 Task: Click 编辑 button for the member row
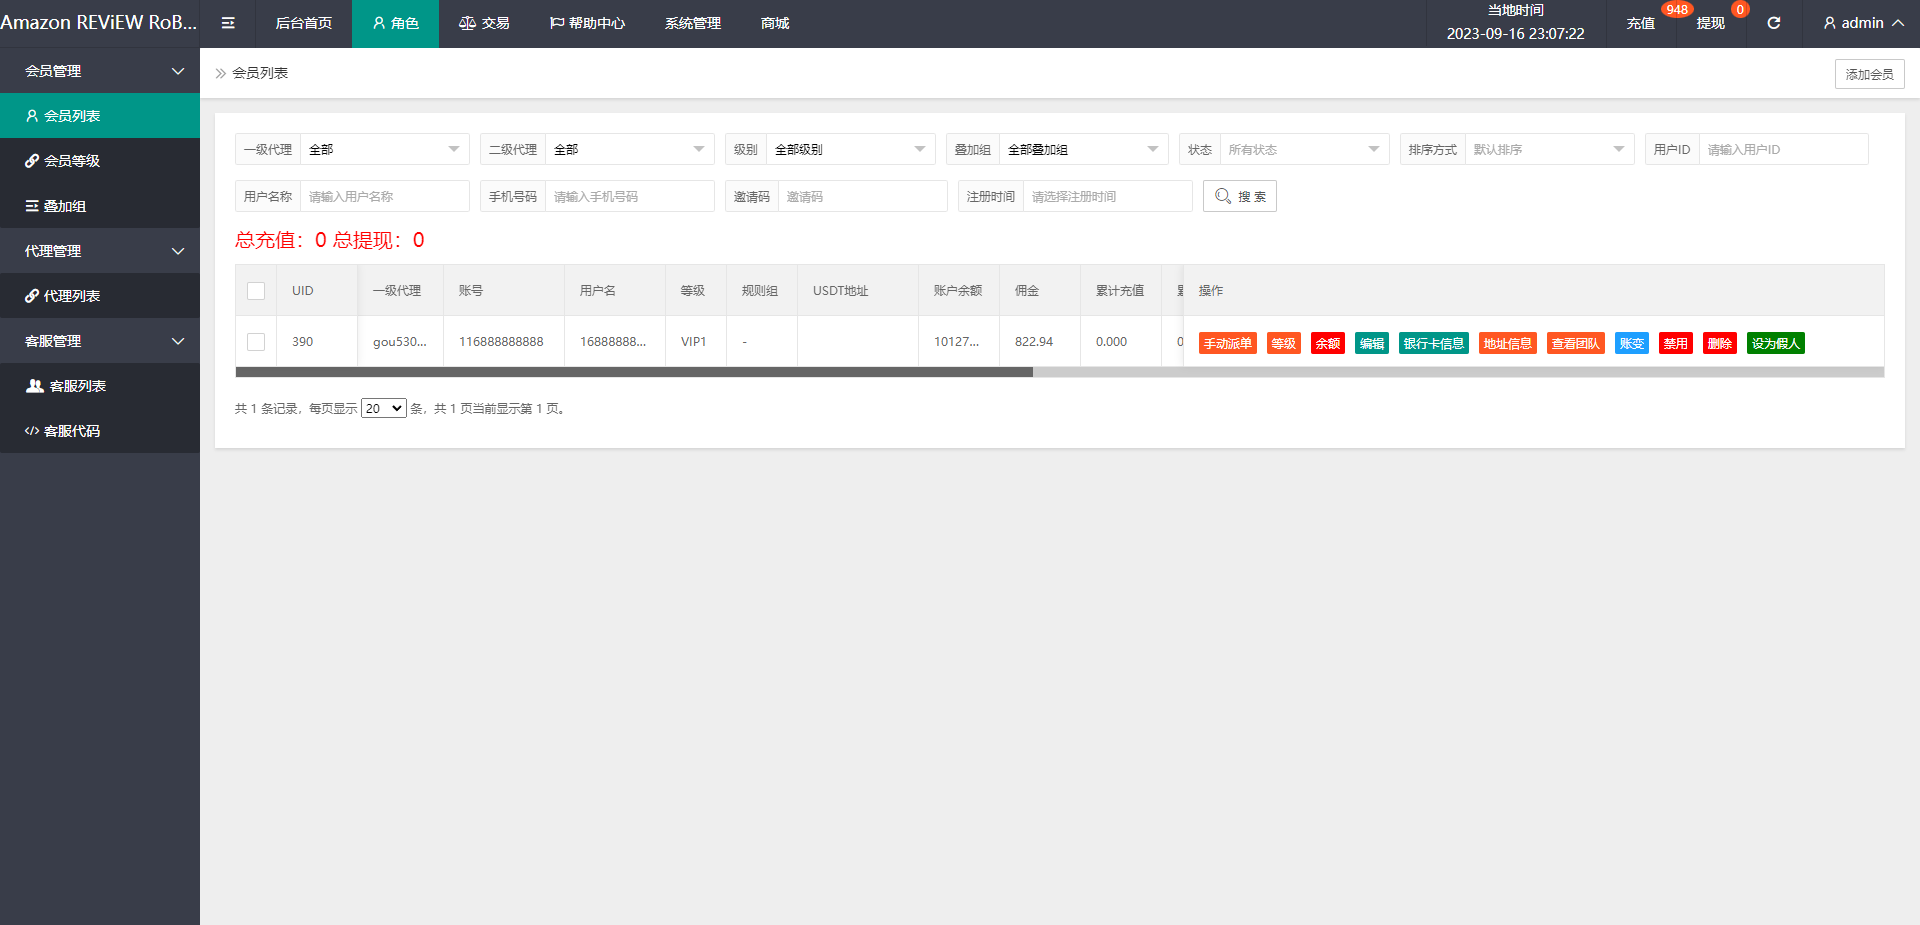click(x=1371, y=343)
